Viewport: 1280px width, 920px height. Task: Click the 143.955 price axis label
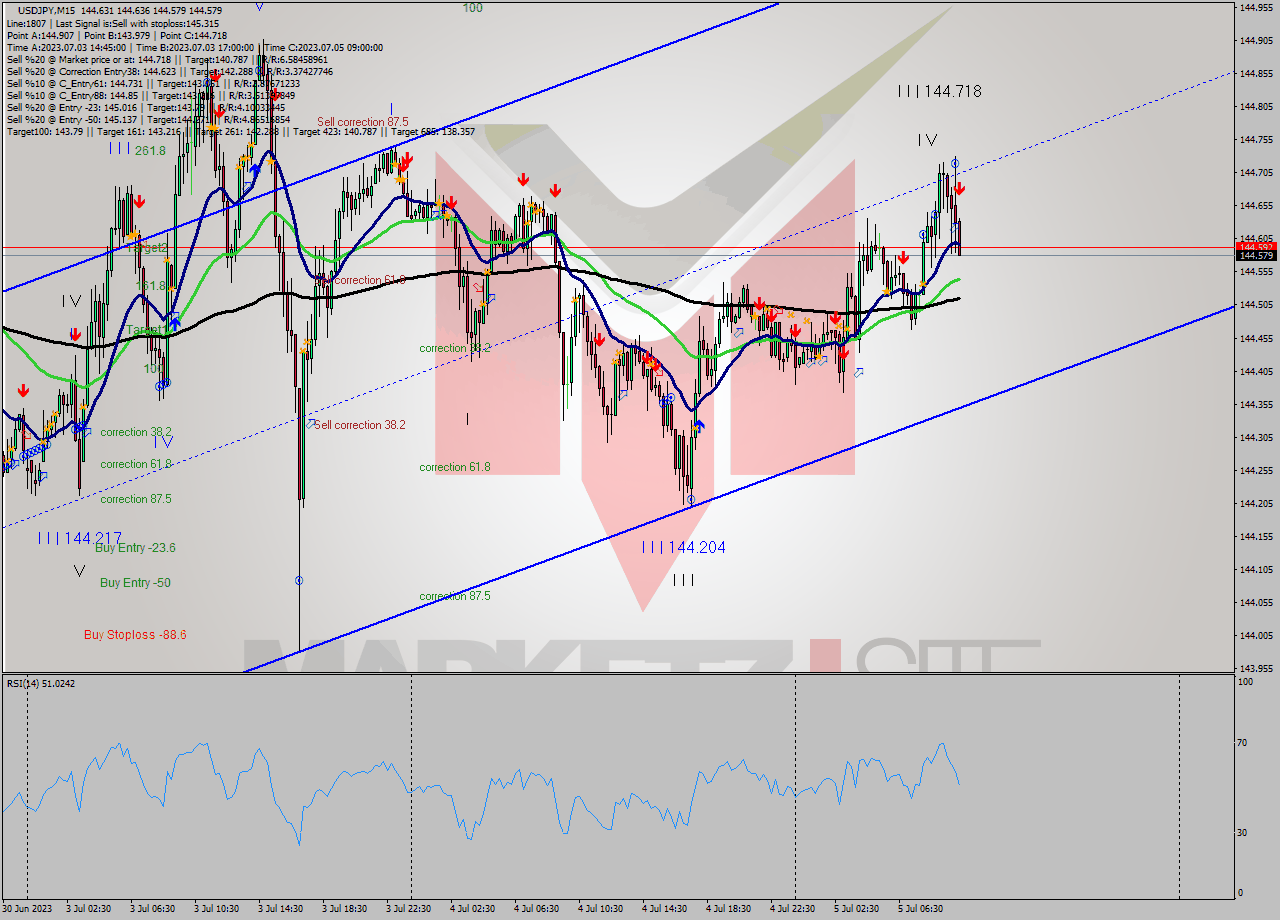click(x=1256, y=669)
